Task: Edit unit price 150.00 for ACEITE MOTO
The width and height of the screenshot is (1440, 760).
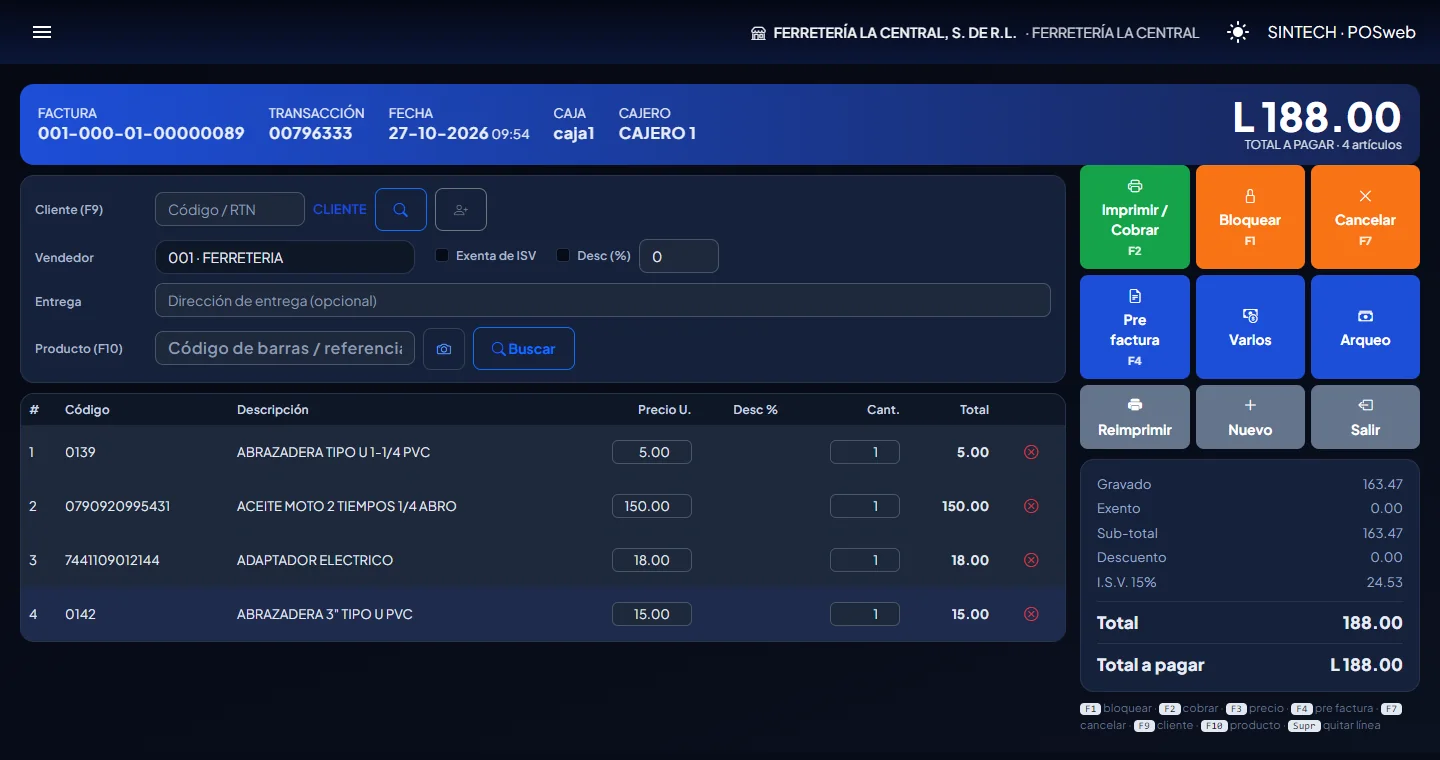Action: pos(652,506)
